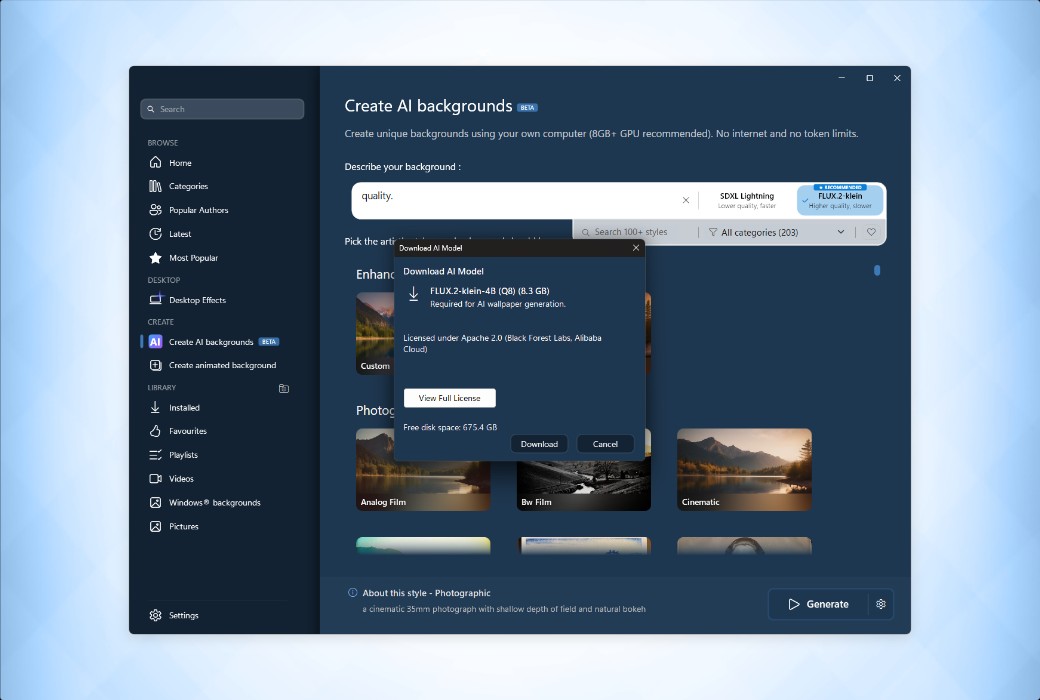The width and height of the screenshot is (1040, 700).
Task: Click the background description text box
Action: coord(515,200)
